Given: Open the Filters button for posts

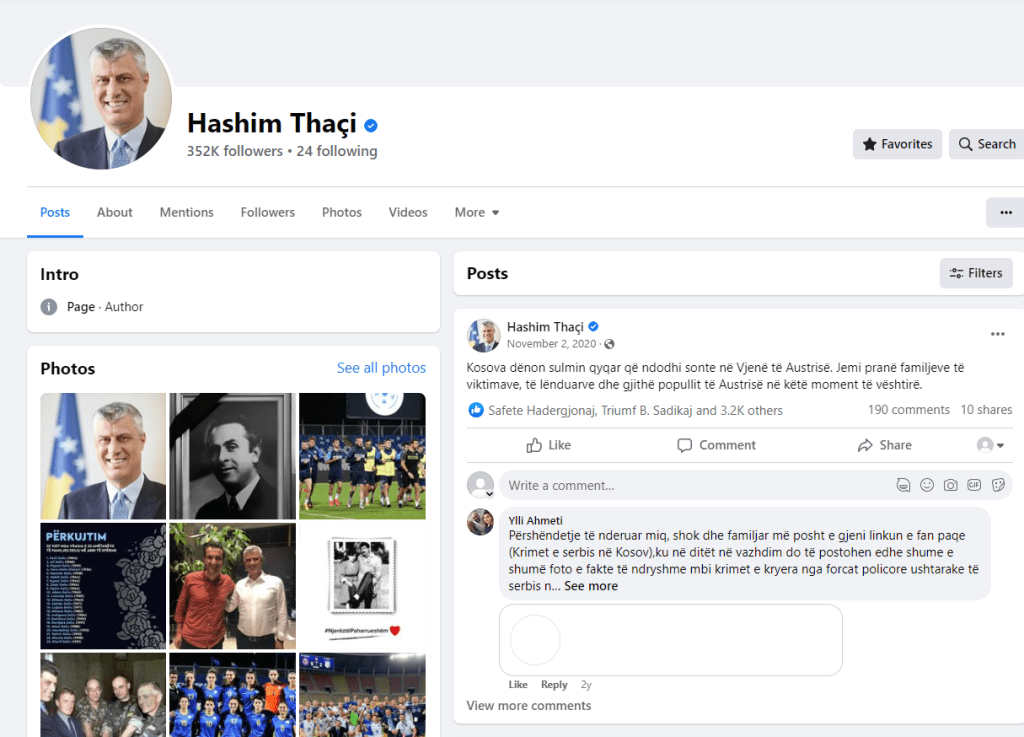Looking at the screenshot, I should point(976,273).
